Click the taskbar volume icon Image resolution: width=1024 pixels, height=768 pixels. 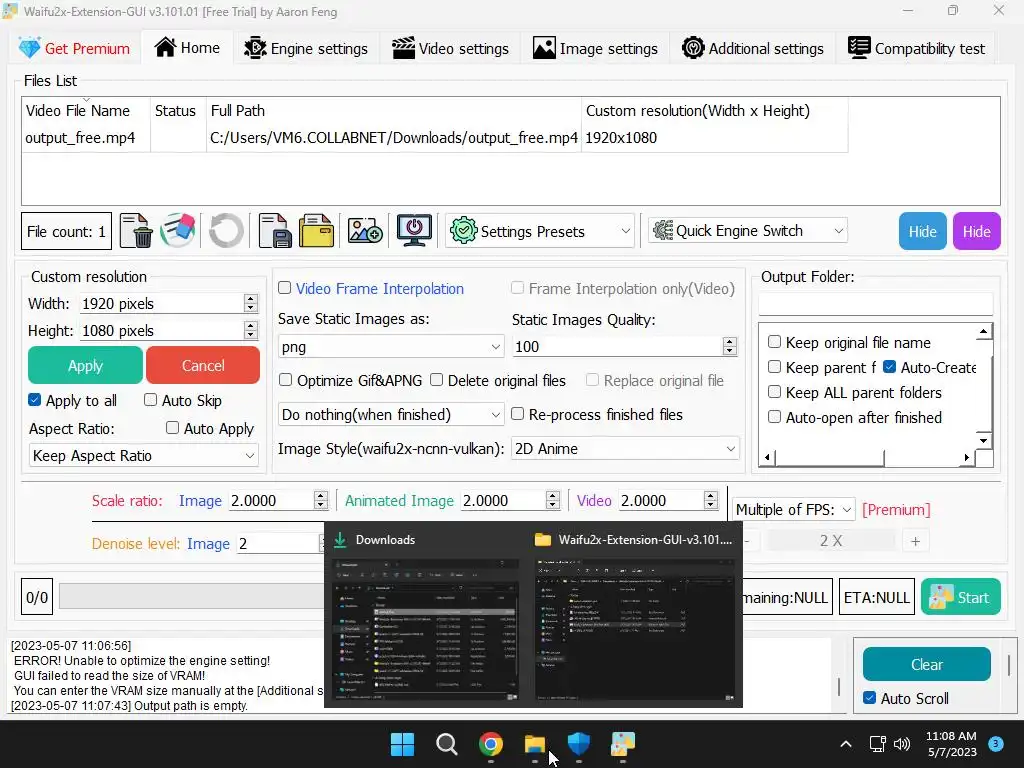point(902,744)
